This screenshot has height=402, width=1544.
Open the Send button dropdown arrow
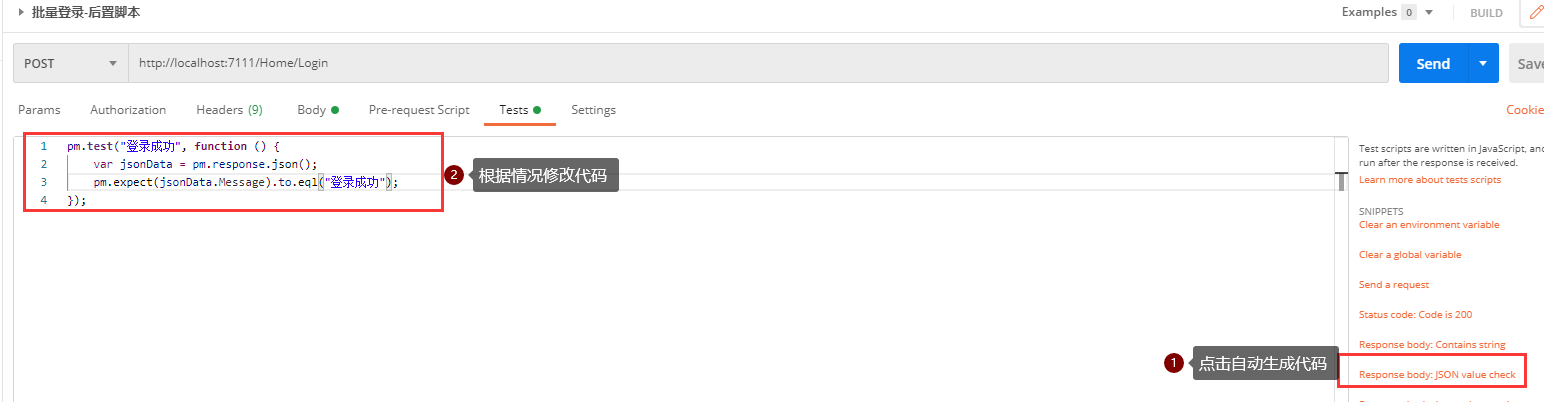click(x=1482, y=63)
